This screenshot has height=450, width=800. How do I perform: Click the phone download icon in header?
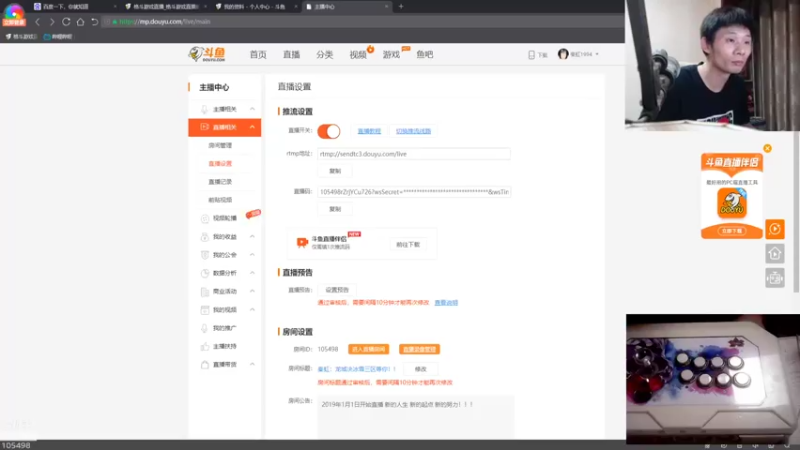[531, 55]
